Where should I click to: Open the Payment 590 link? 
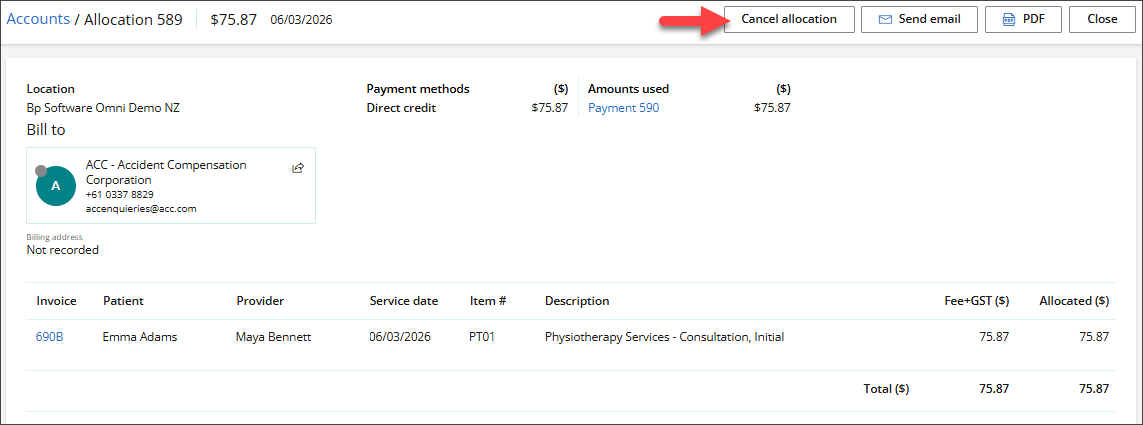623,108
